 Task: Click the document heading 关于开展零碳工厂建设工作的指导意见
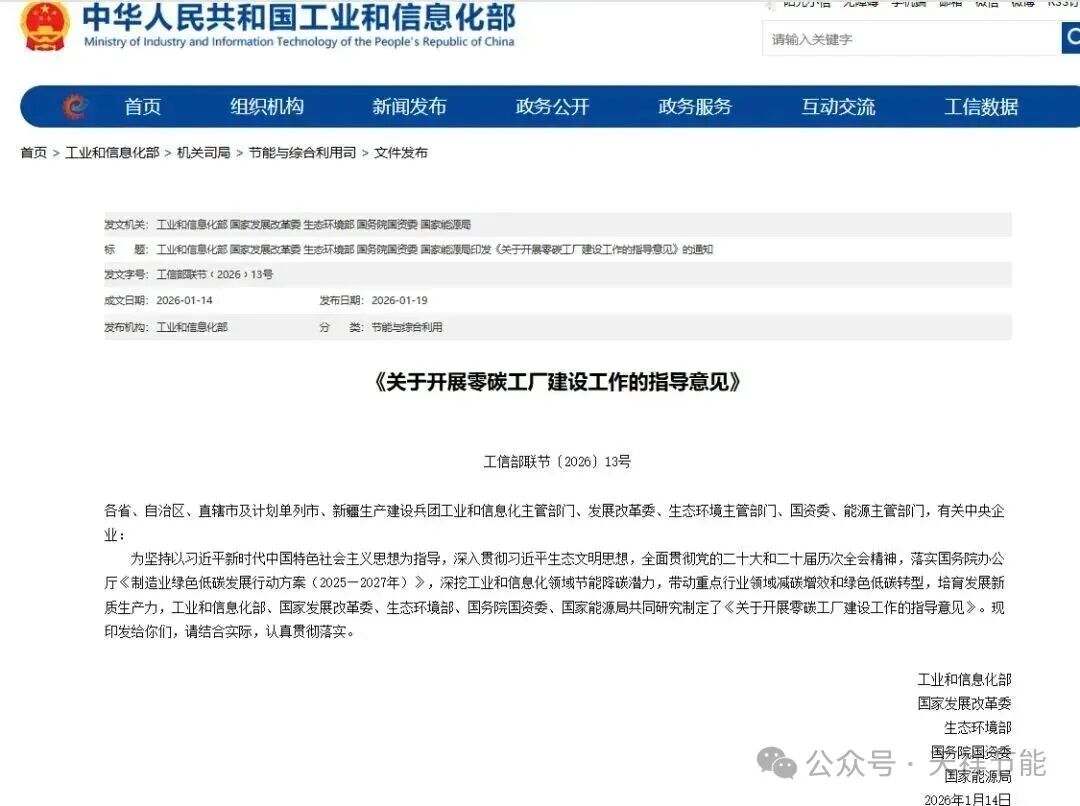pos(557,382)
